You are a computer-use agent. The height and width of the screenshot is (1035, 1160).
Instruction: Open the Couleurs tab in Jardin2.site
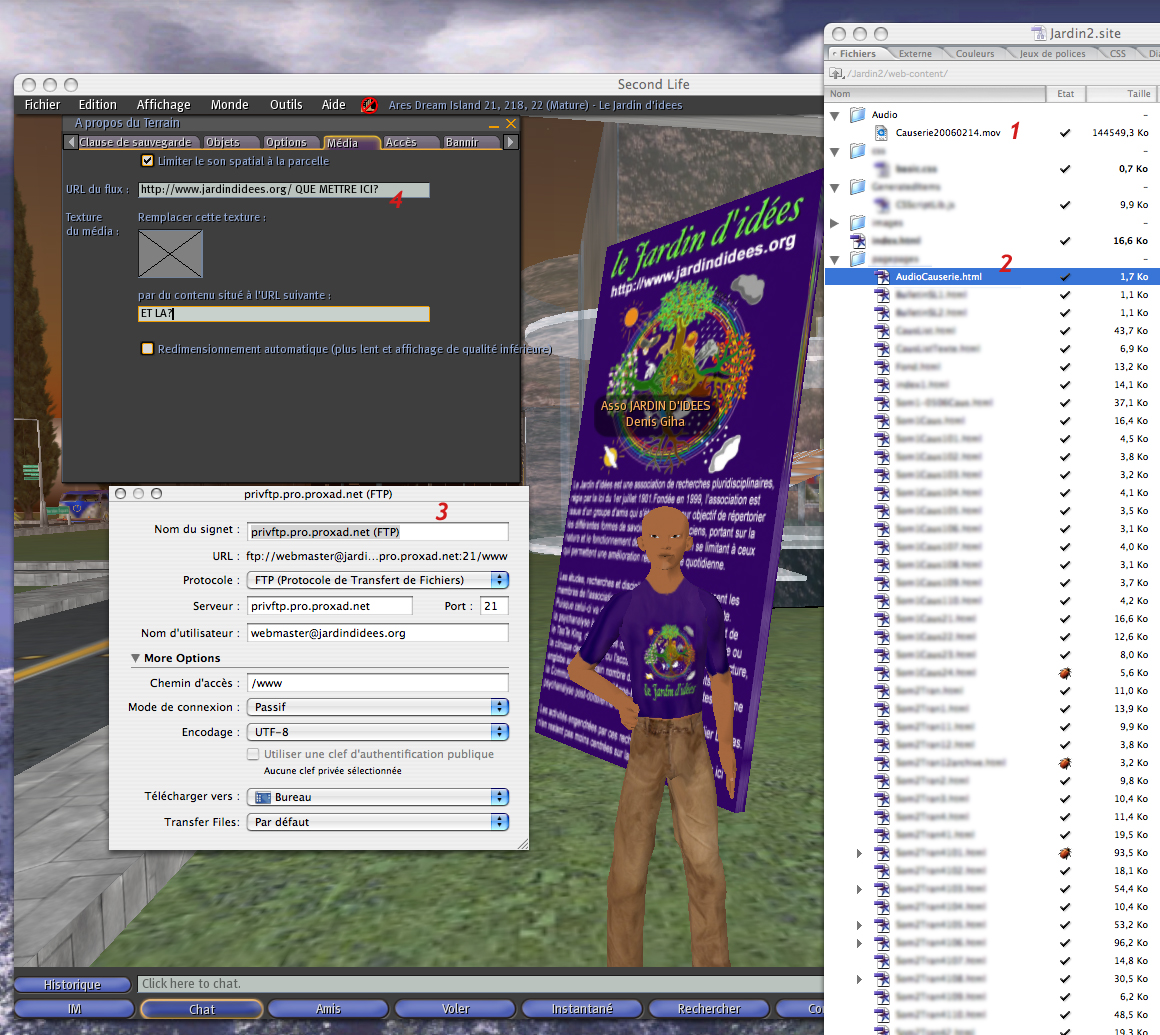tap(974, 53)
